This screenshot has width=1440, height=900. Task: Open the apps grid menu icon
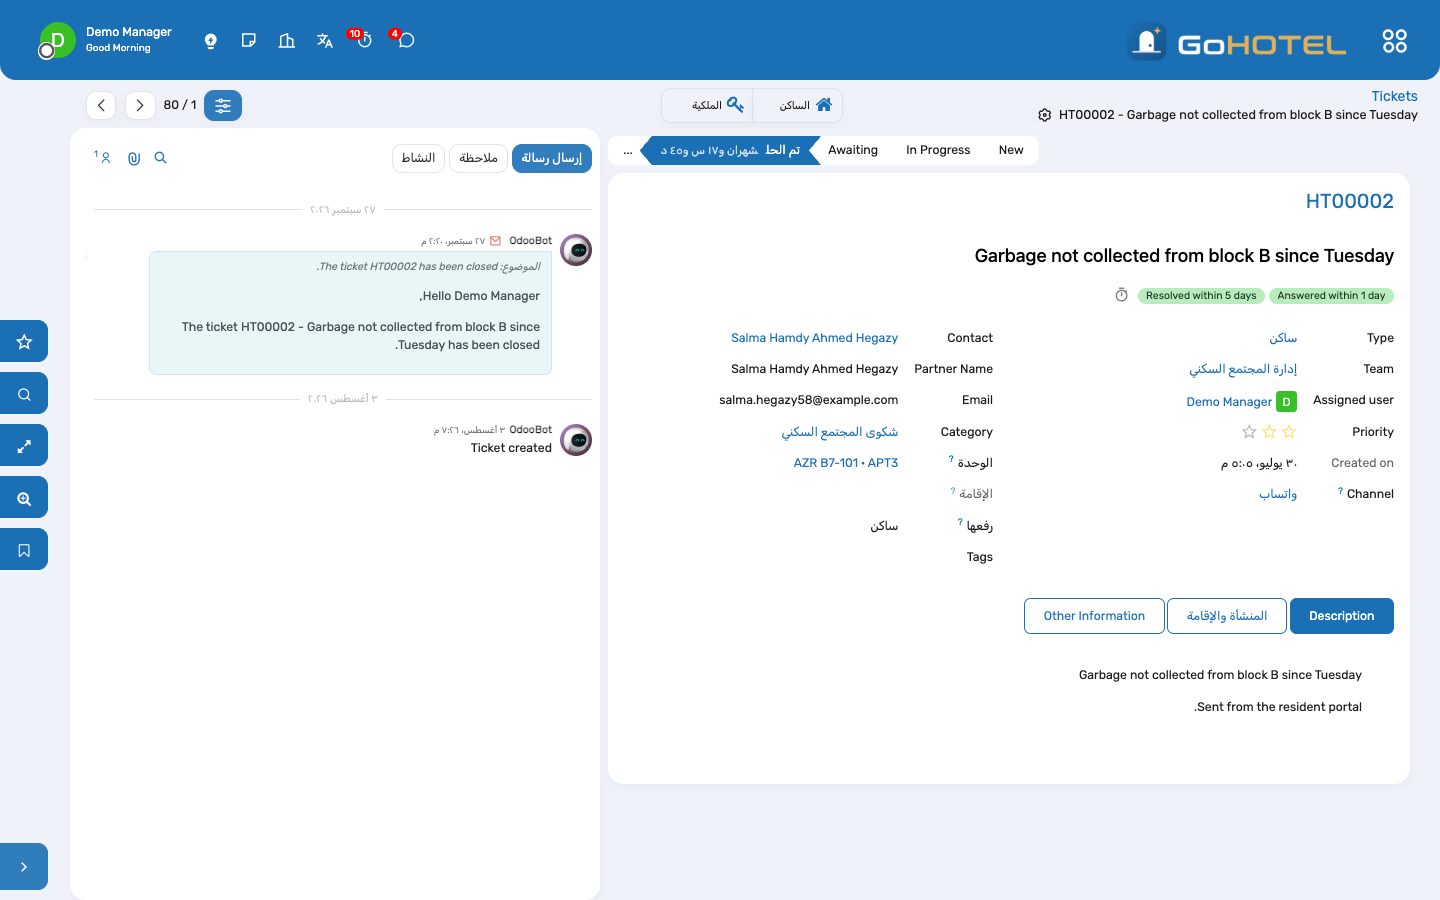[x=1394, y=41]
